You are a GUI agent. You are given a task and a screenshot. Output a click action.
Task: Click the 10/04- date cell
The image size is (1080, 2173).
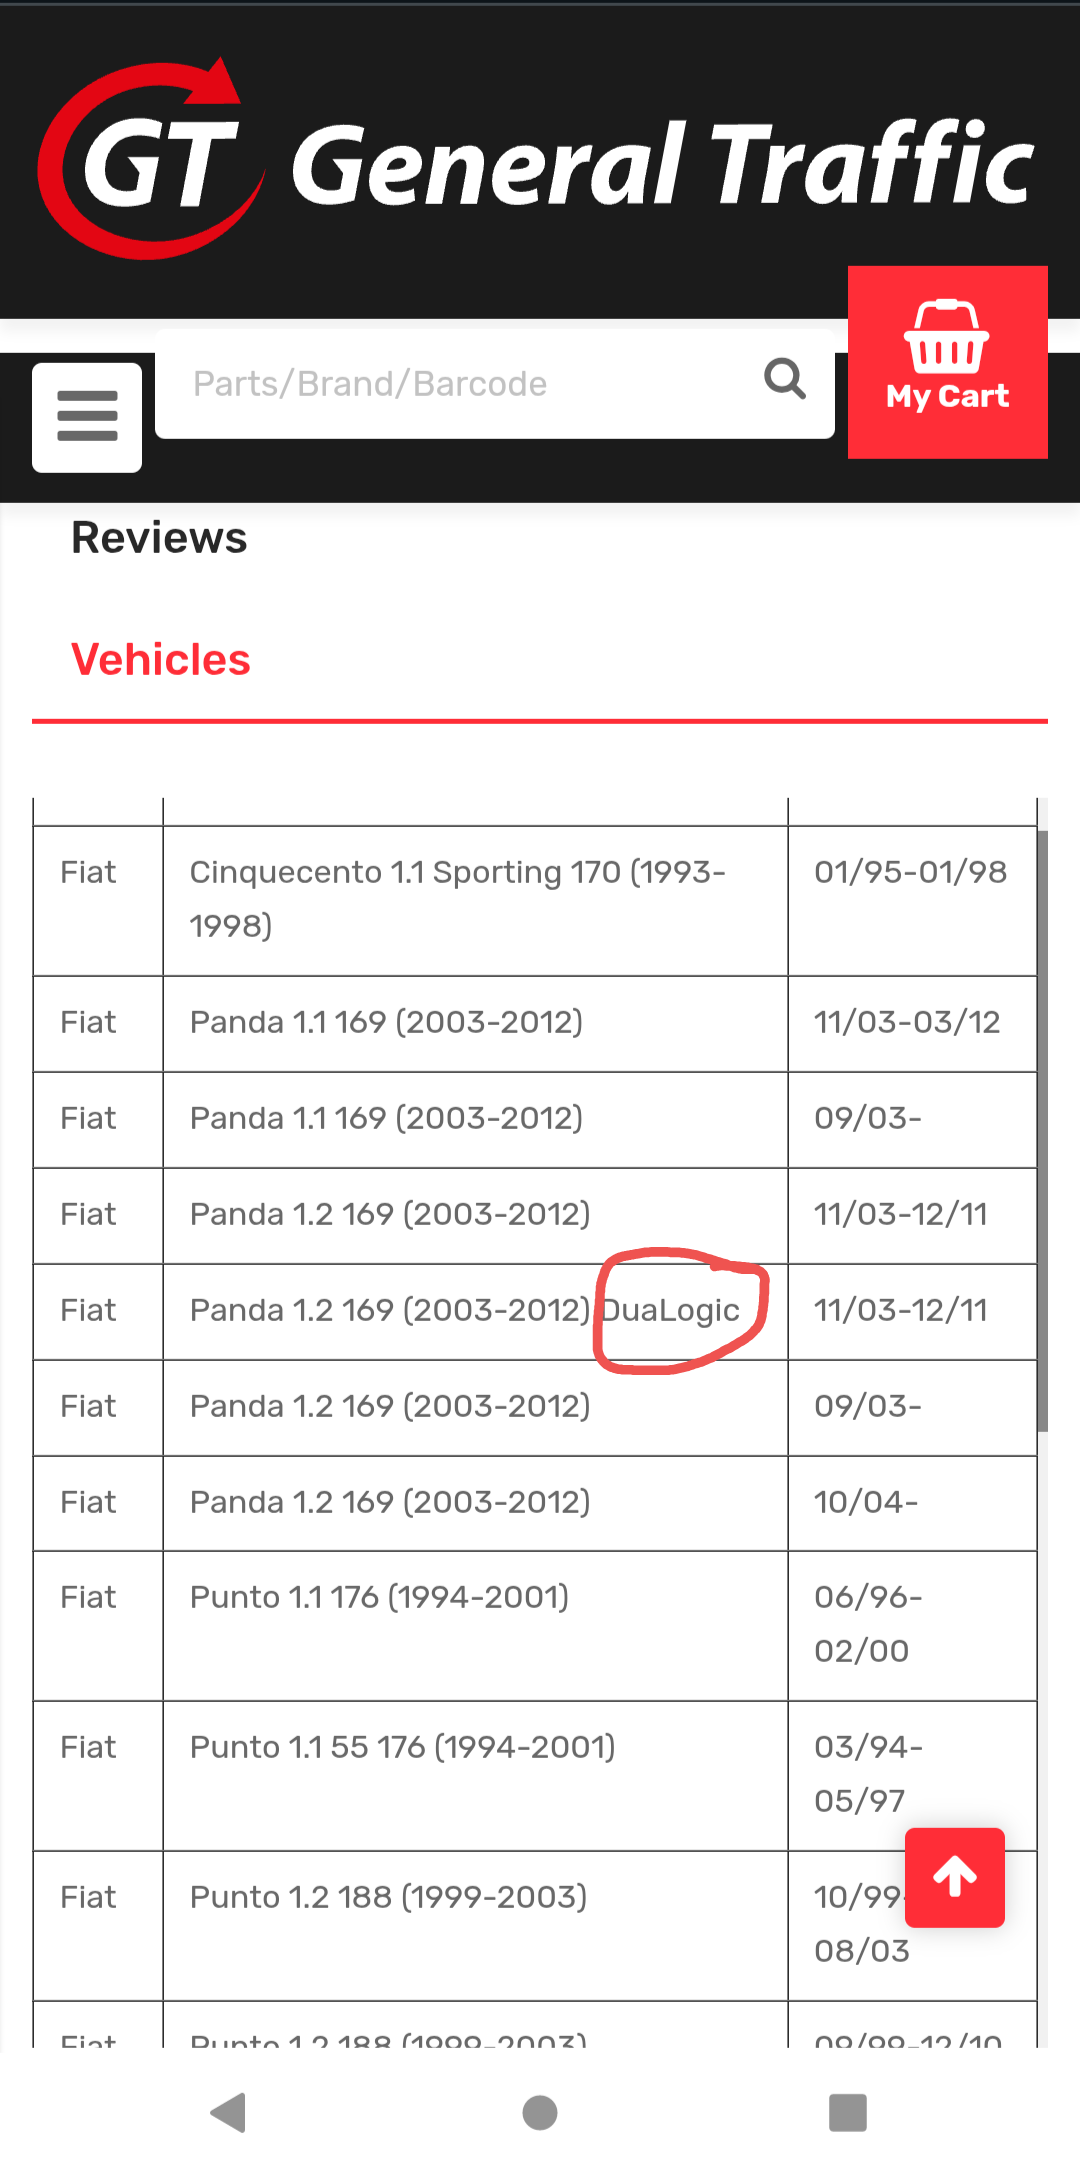click(x=866, y=1502)
